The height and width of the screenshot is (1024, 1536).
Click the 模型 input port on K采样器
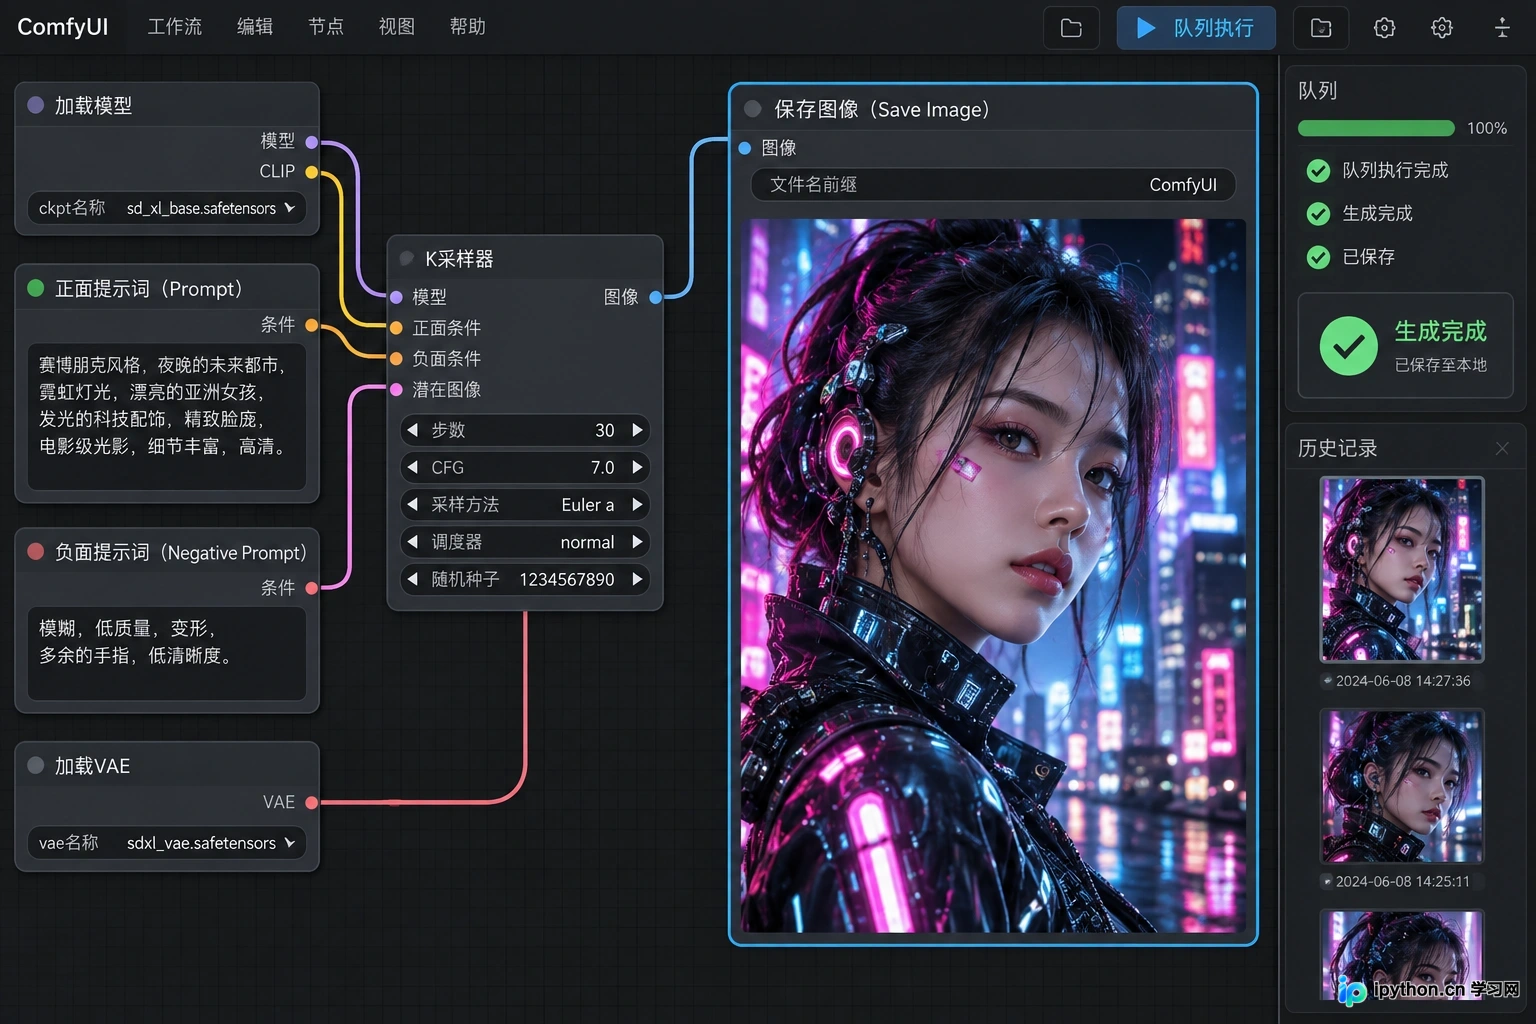tap(396, 297)
